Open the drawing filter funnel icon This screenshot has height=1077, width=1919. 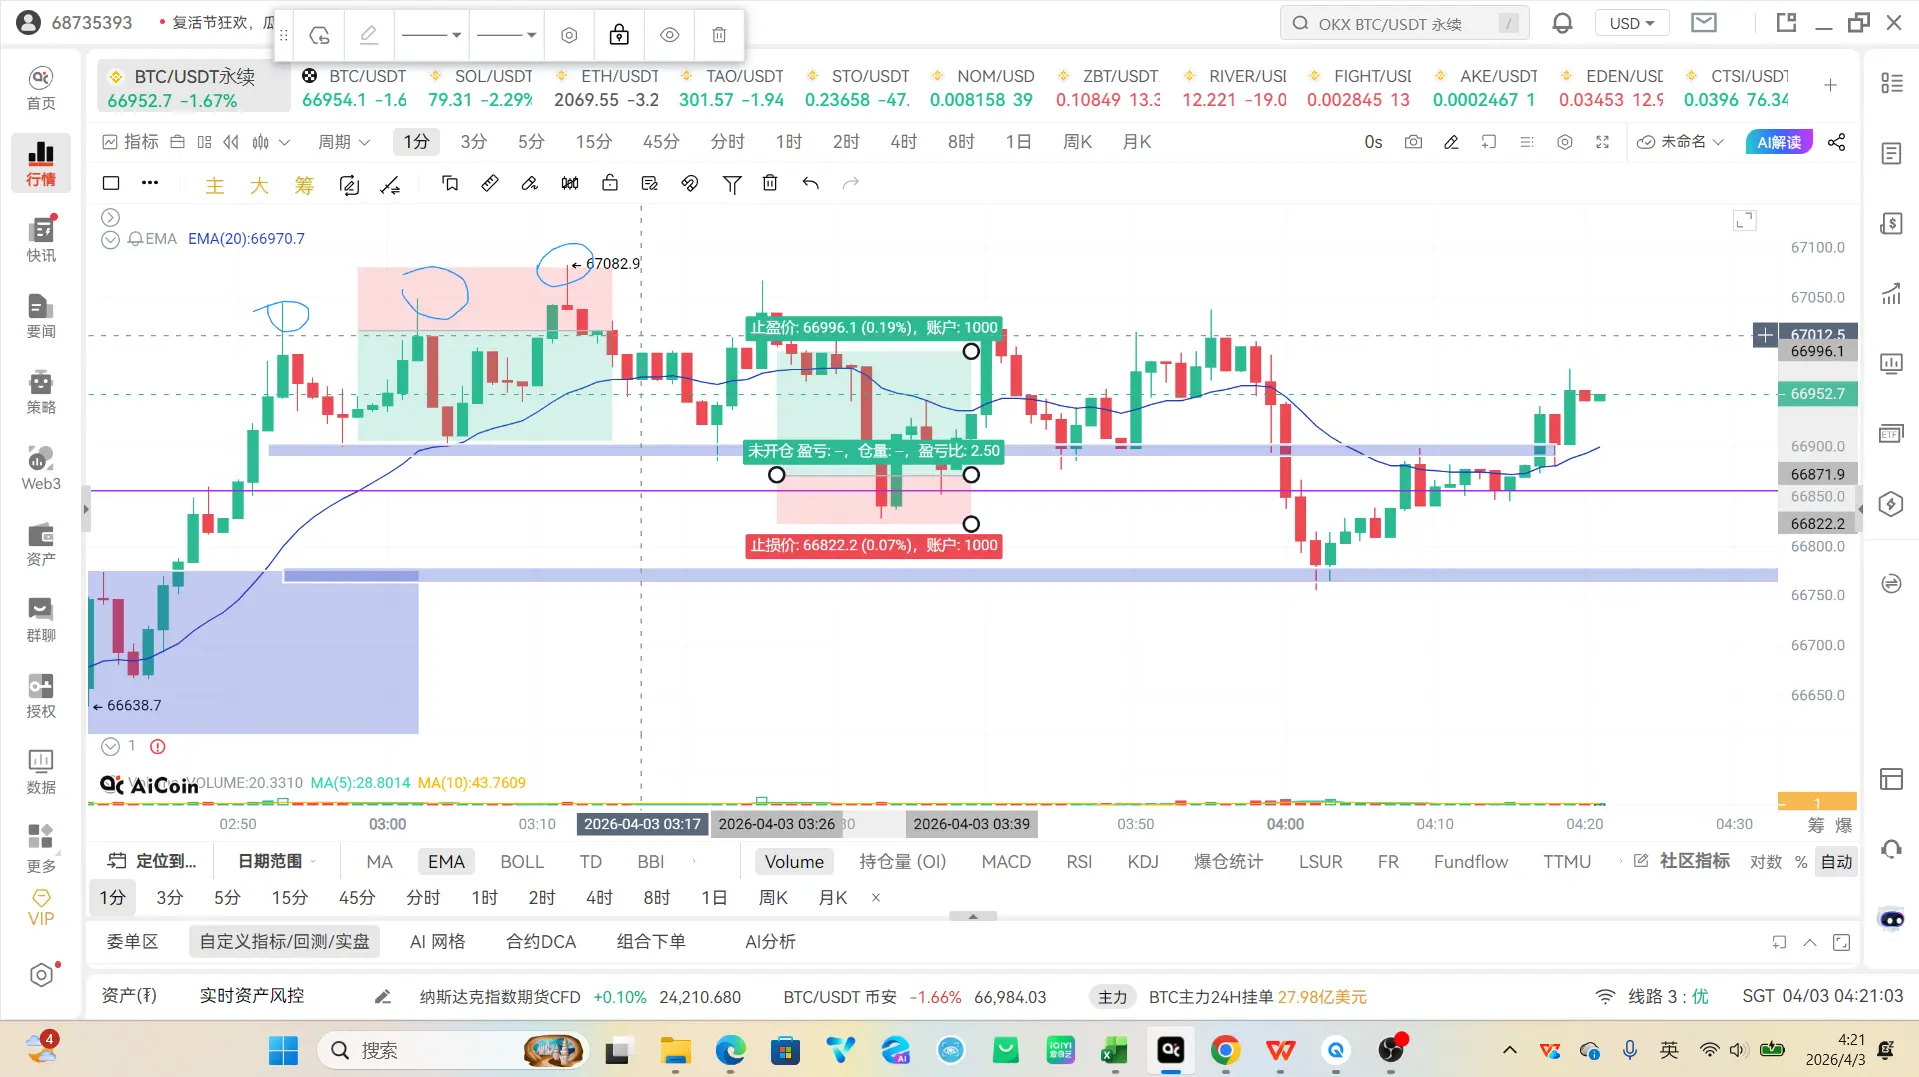pyautogui.click(x=732, y=184)
